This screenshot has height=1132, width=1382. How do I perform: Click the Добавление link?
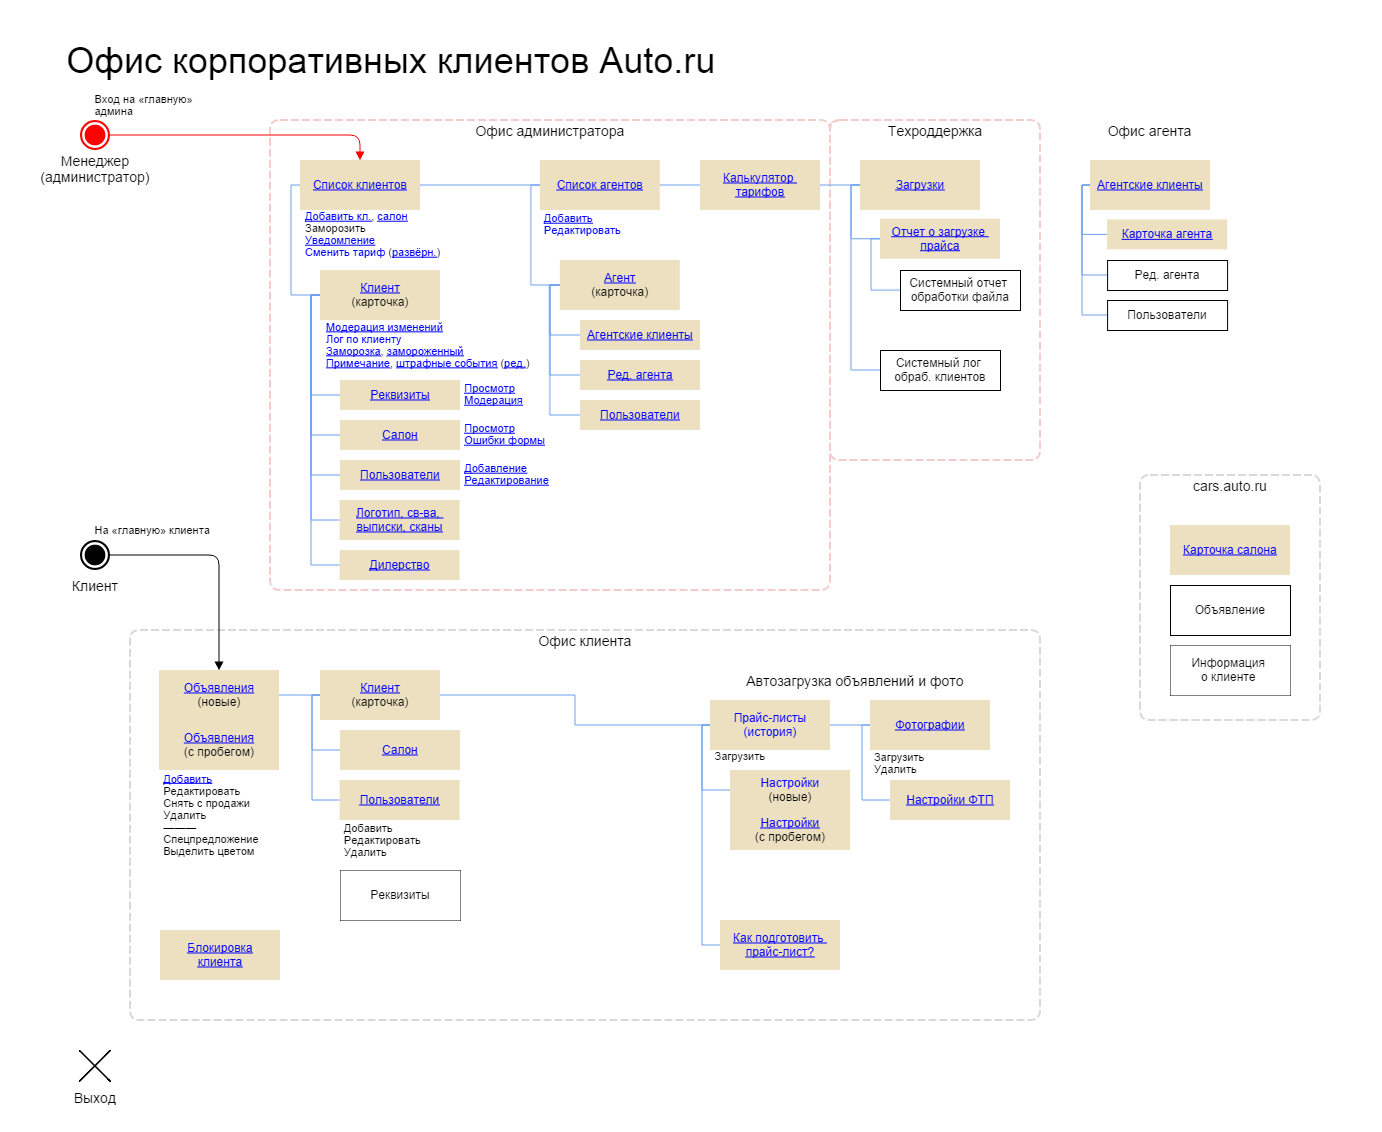[495, 468]
